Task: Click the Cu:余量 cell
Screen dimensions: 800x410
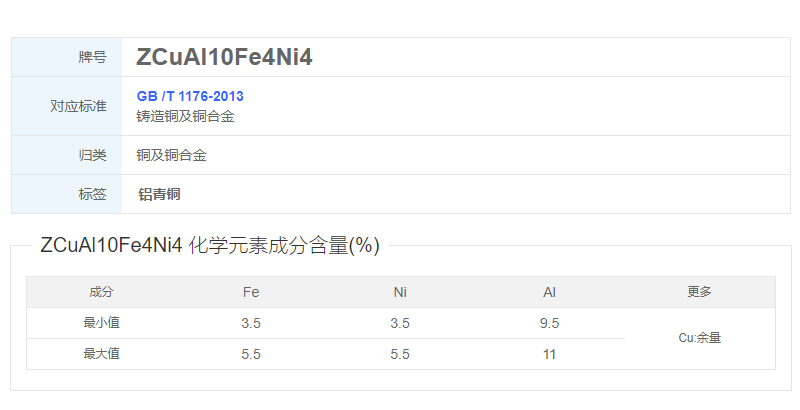Action: tap(699, 338)
